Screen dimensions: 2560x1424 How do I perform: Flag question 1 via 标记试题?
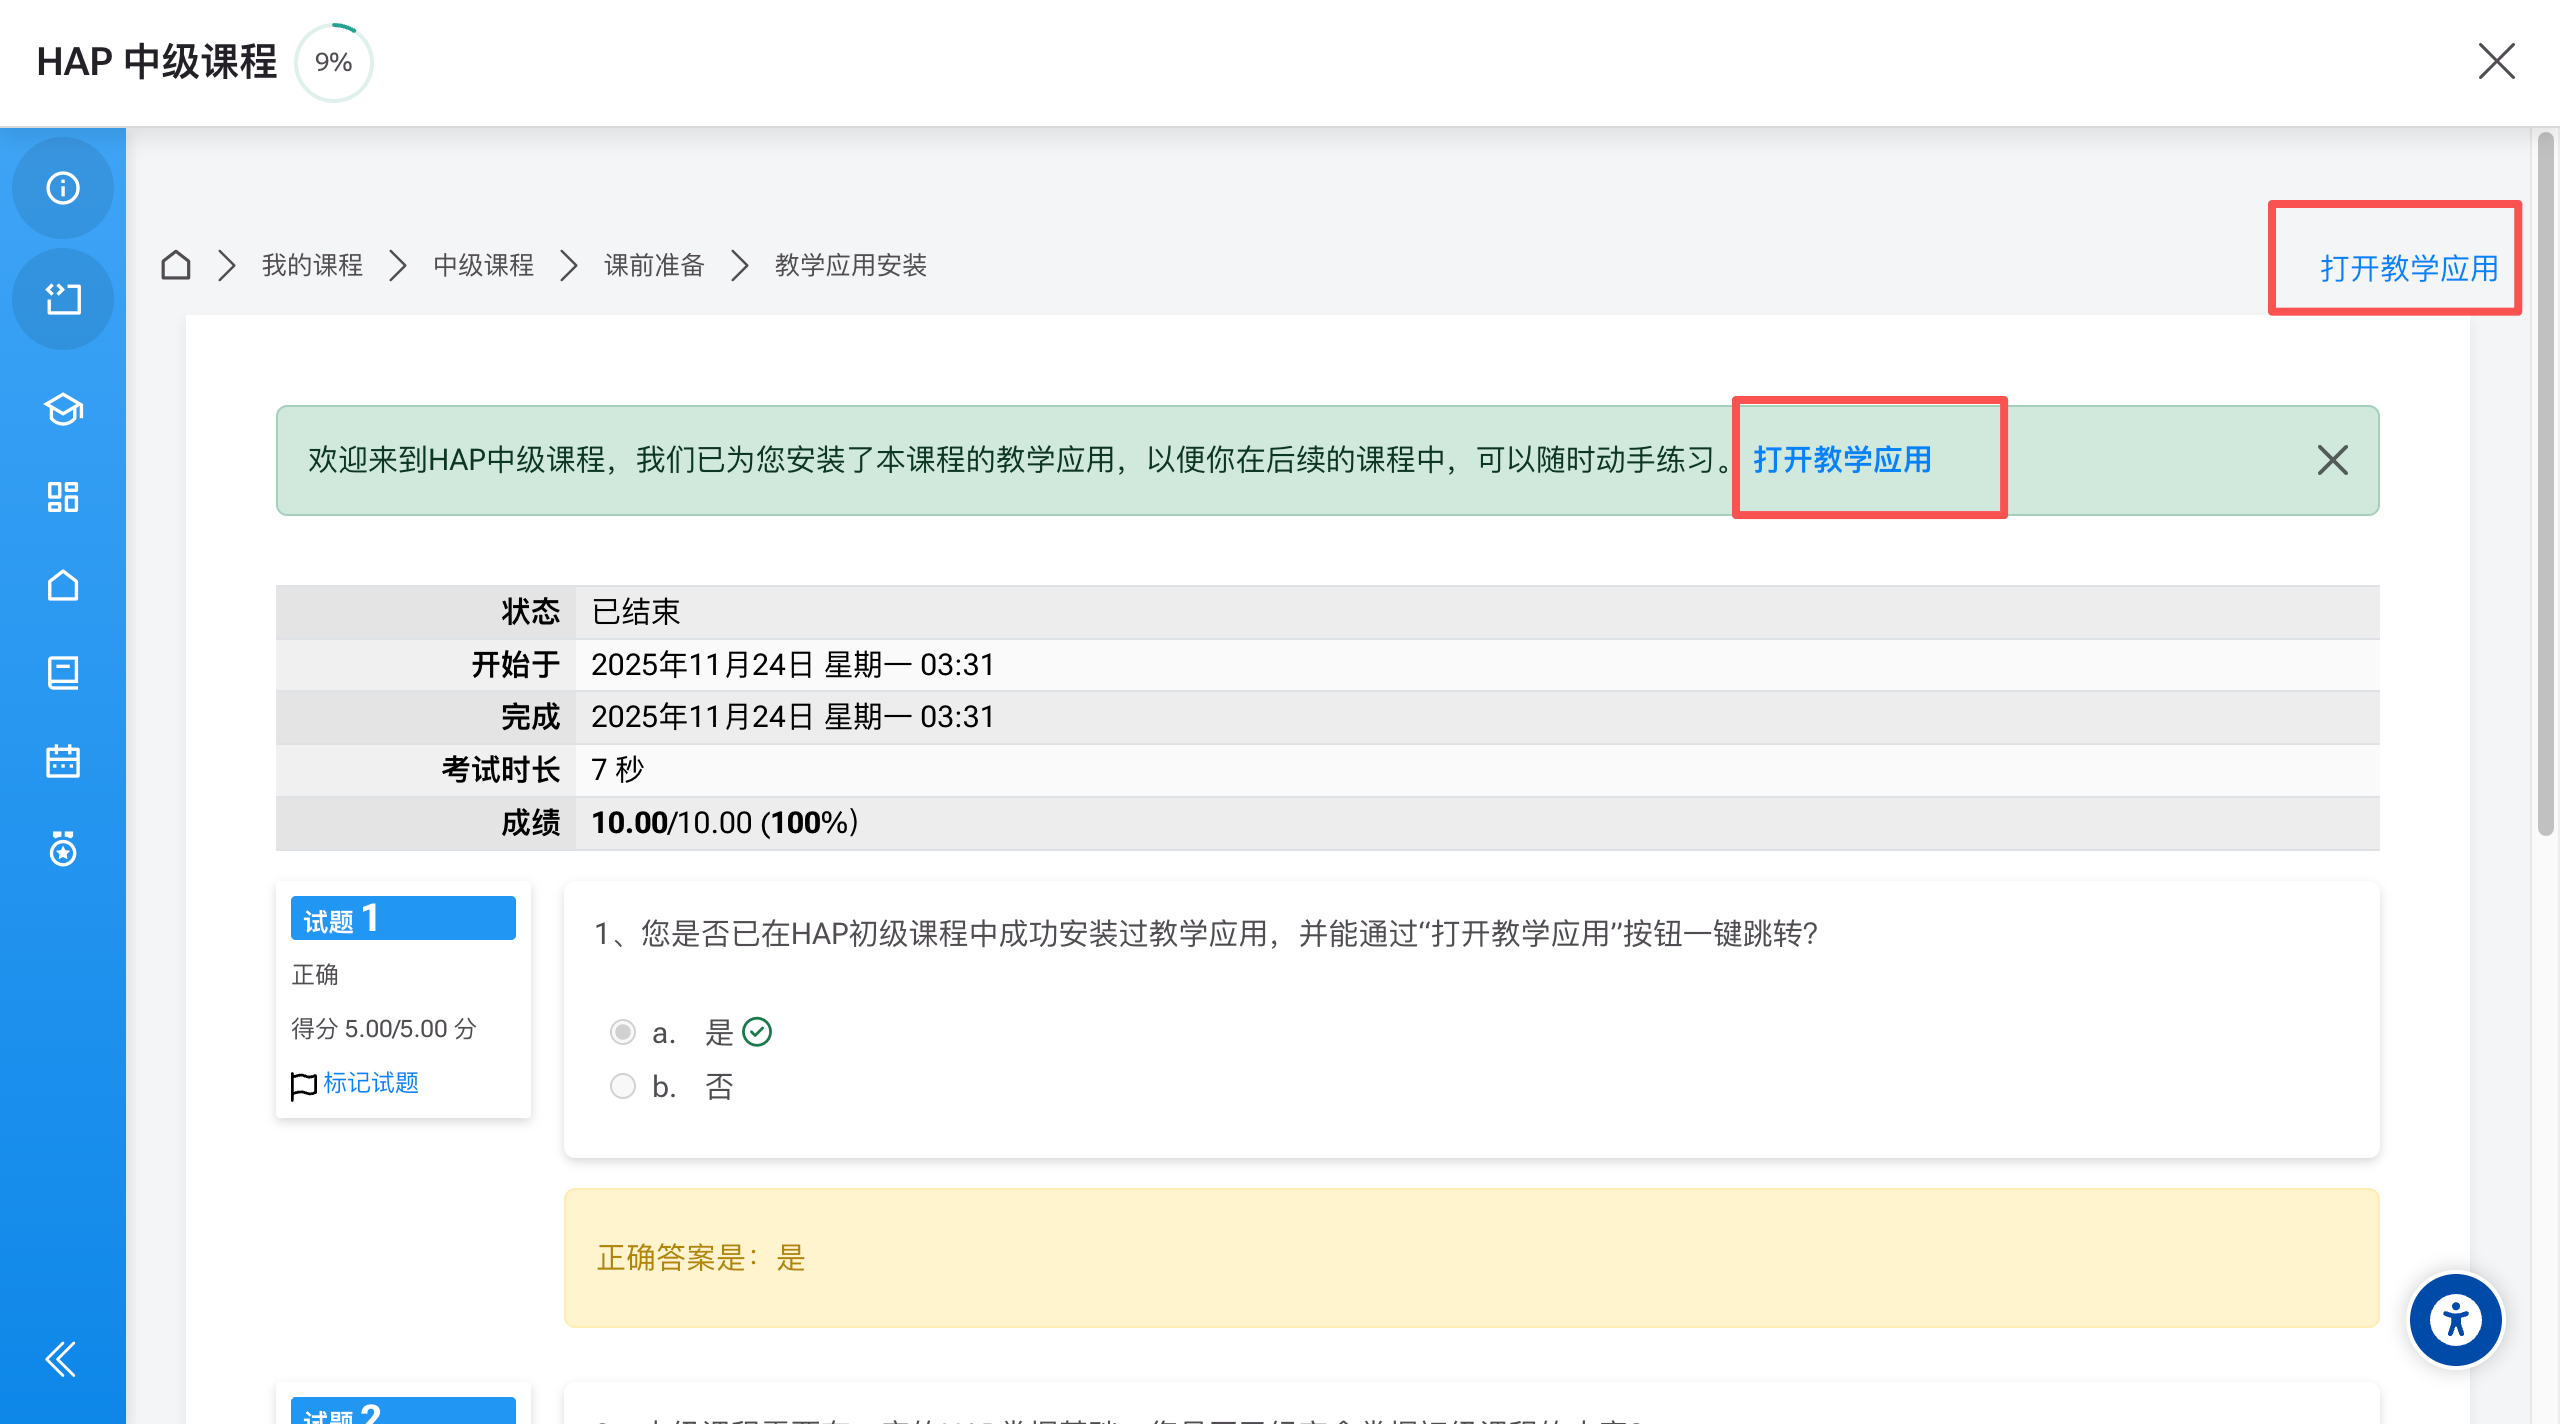(369, 1083)
